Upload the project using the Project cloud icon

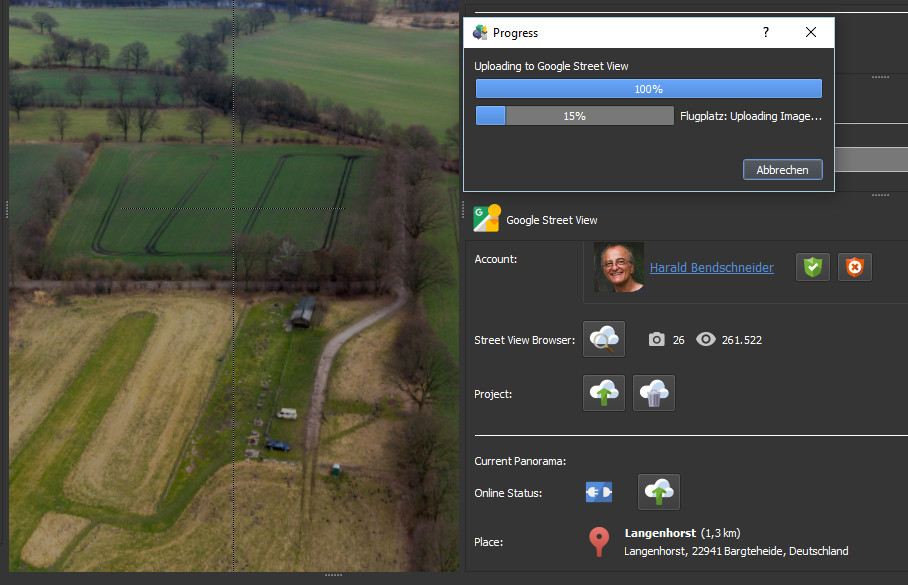[604, 393]
